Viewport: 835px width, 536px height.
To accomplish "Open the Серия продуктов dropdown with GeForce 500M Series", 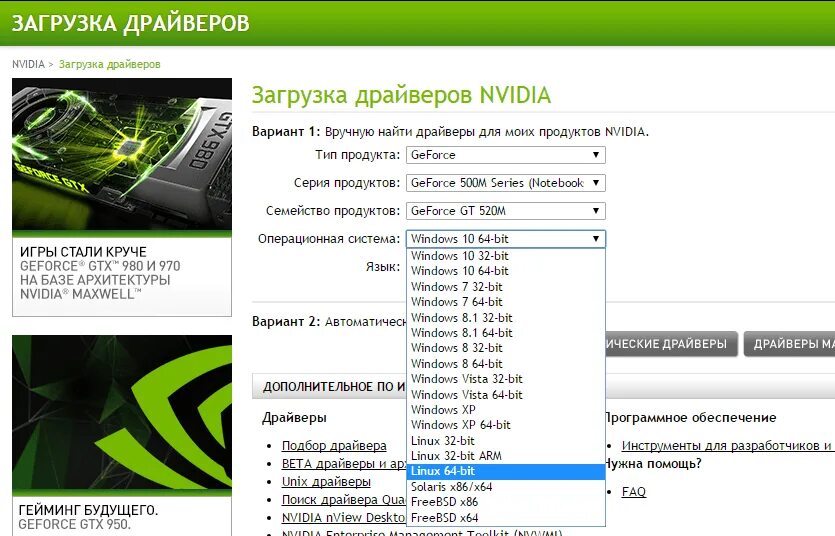I will [505, 183].
